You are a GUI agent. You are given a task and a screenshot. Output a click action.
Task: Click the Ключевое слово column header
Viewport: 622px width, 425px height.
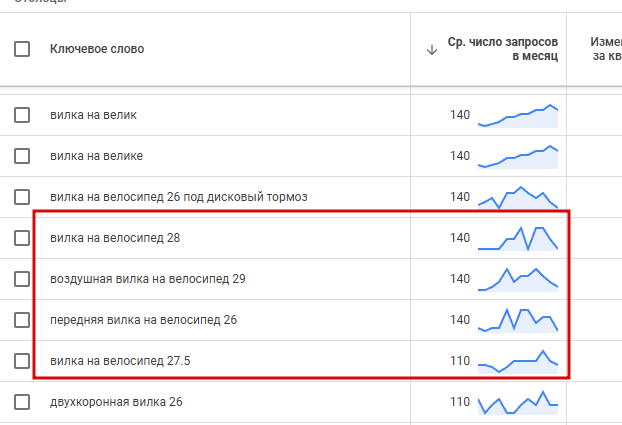(97, 49)
